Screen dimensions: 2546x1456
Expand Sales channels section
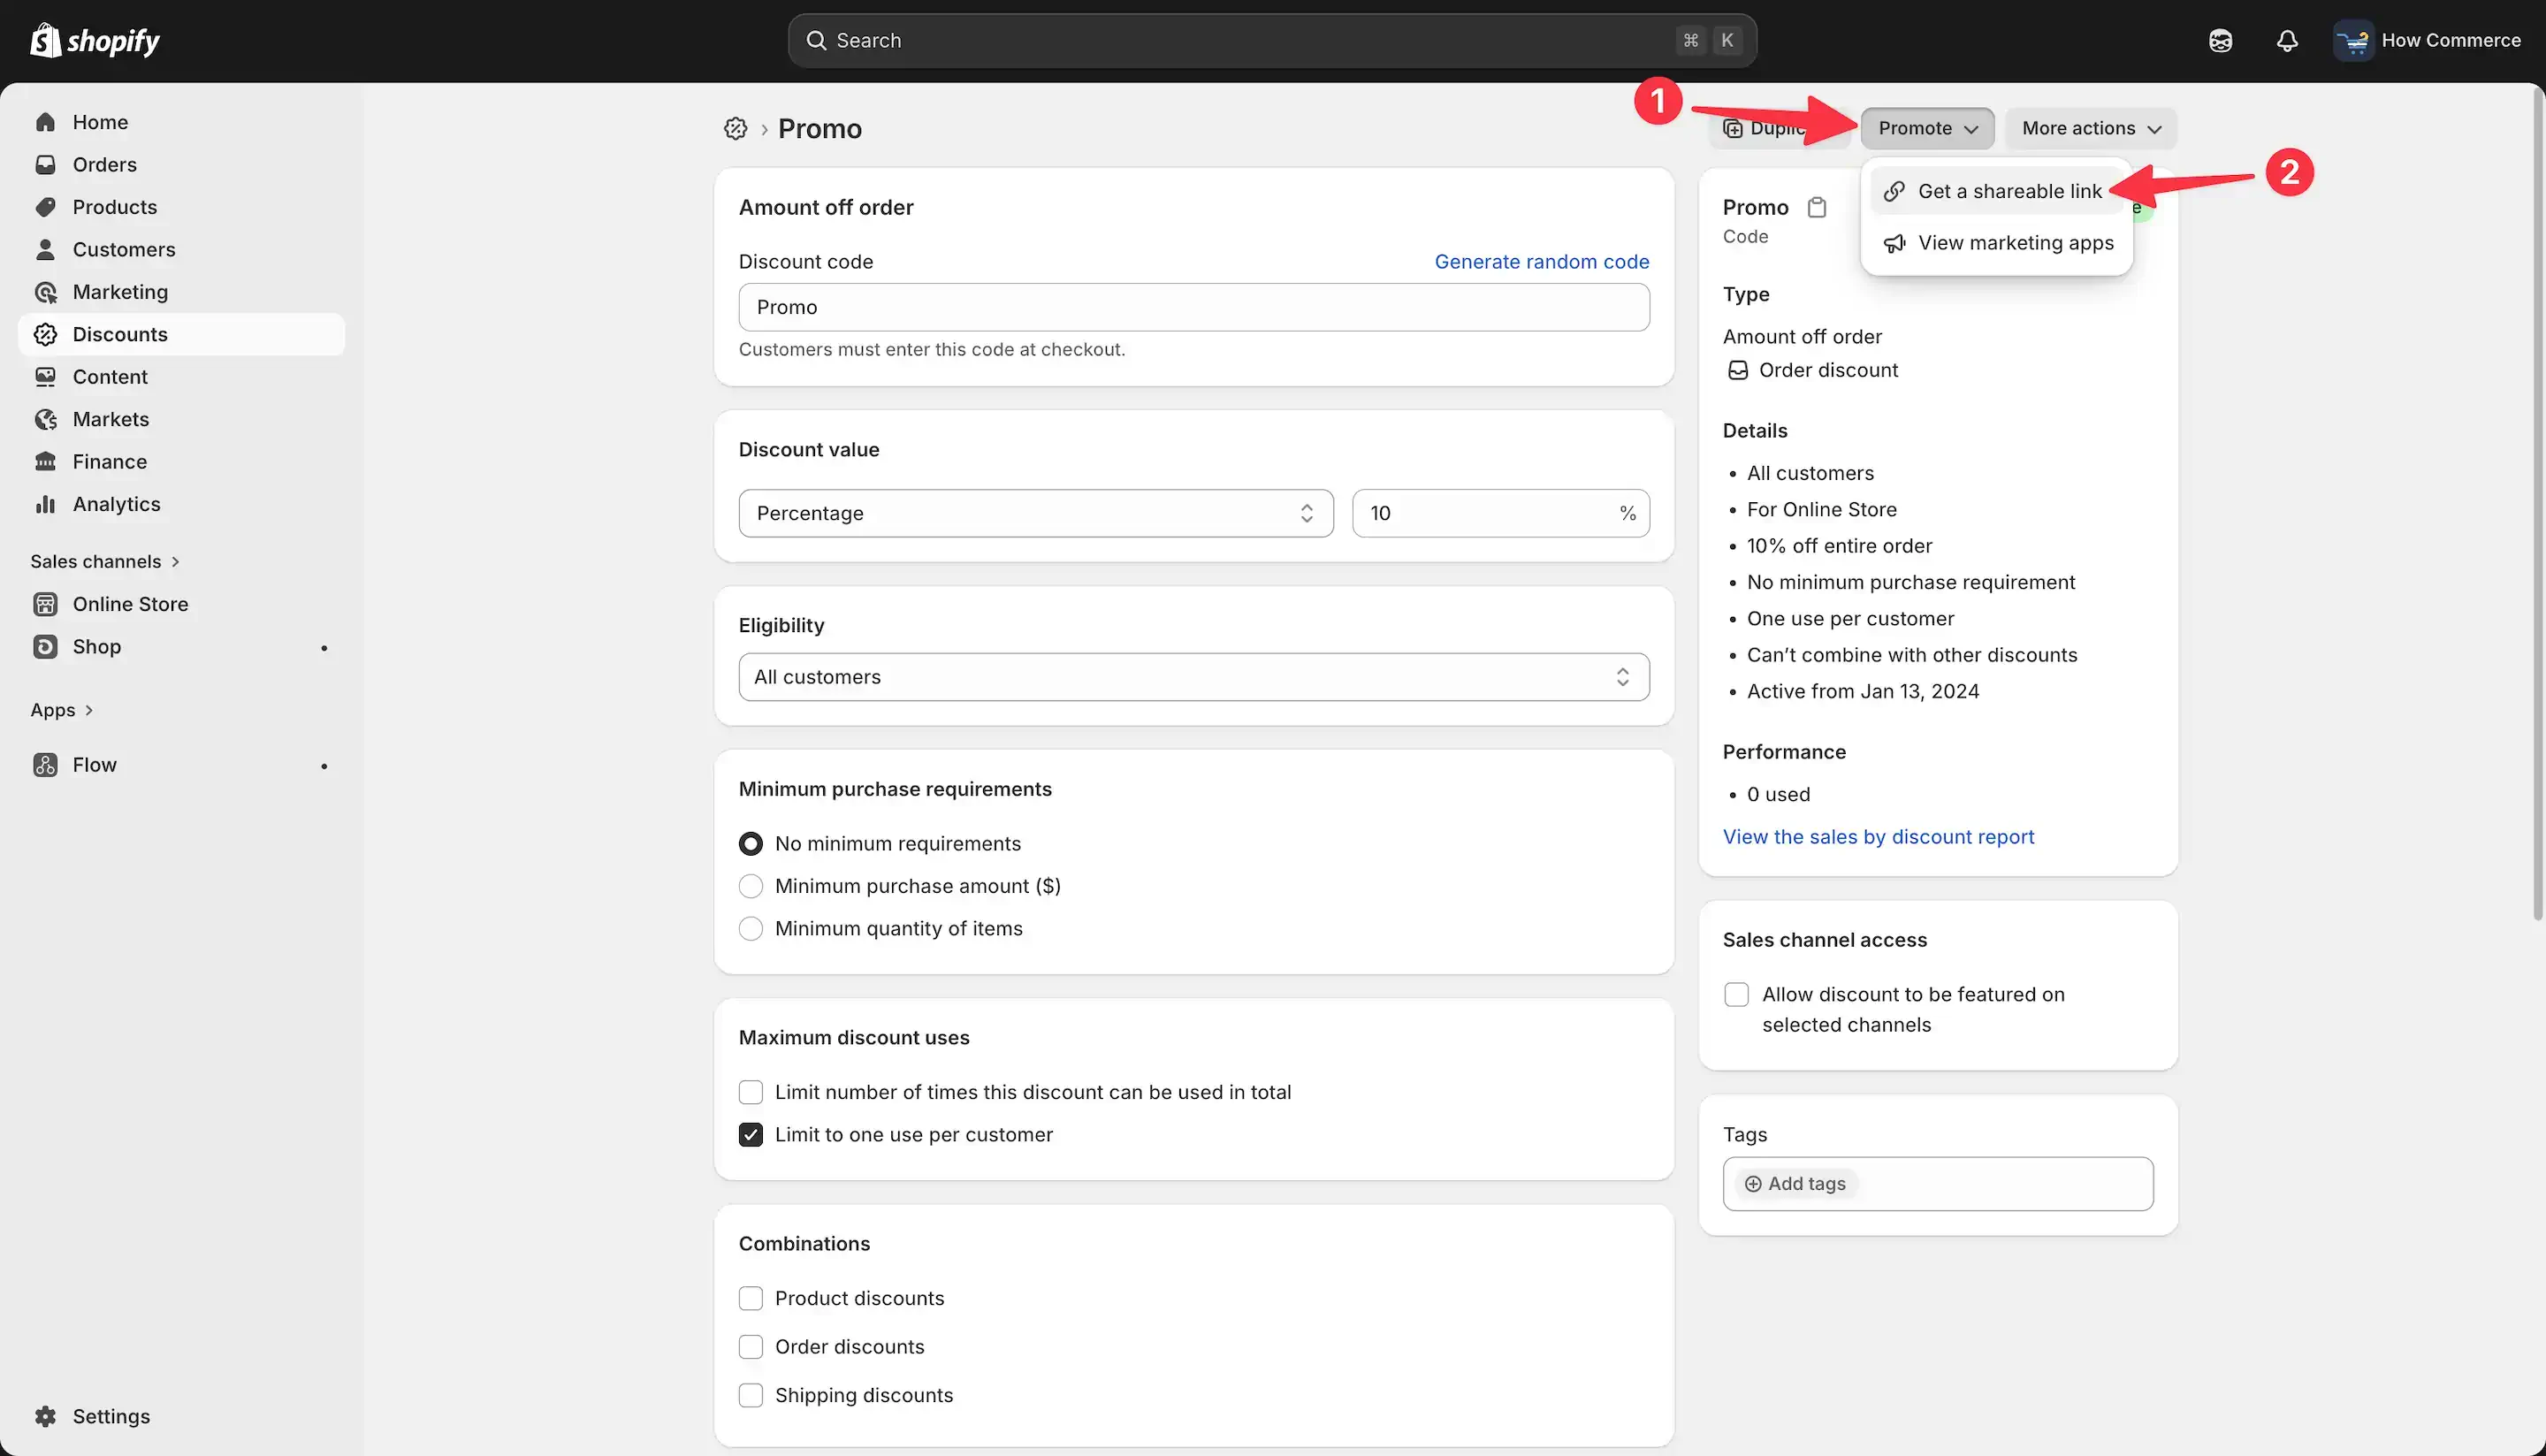point(105,562)
